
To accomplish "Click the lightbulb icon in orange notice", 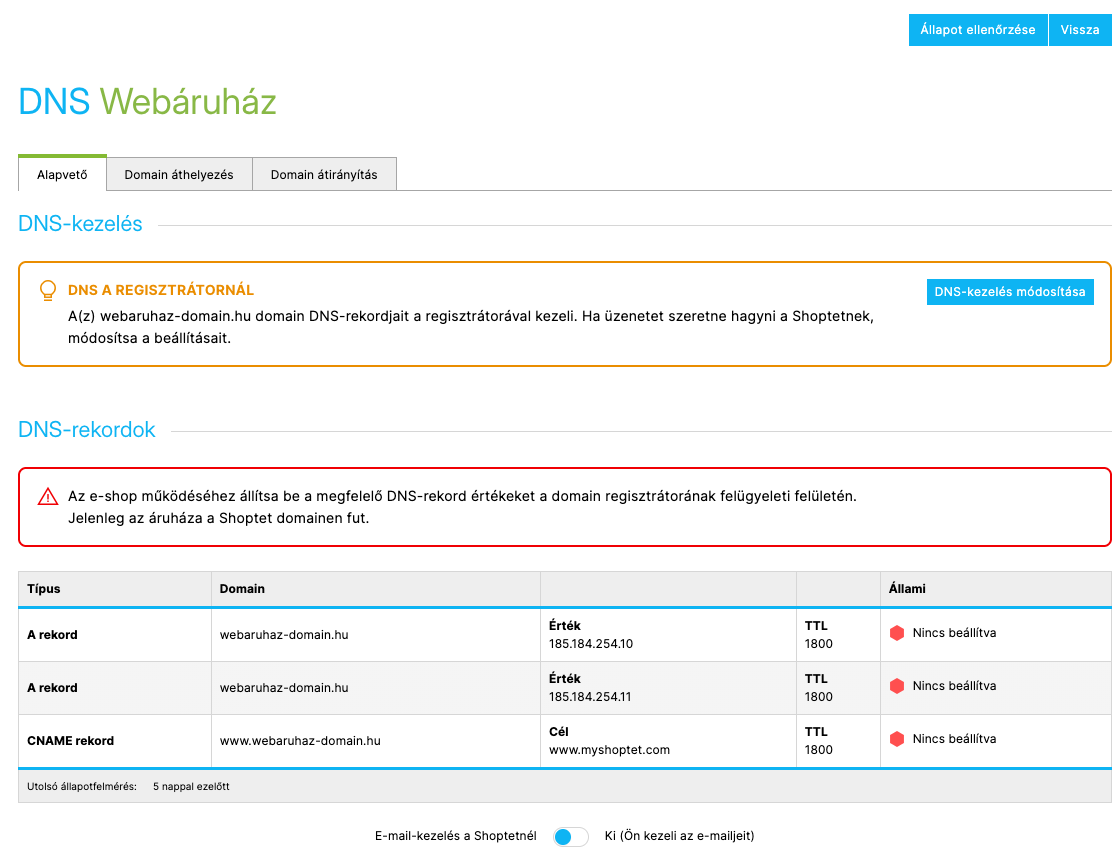I will point(48,290).
